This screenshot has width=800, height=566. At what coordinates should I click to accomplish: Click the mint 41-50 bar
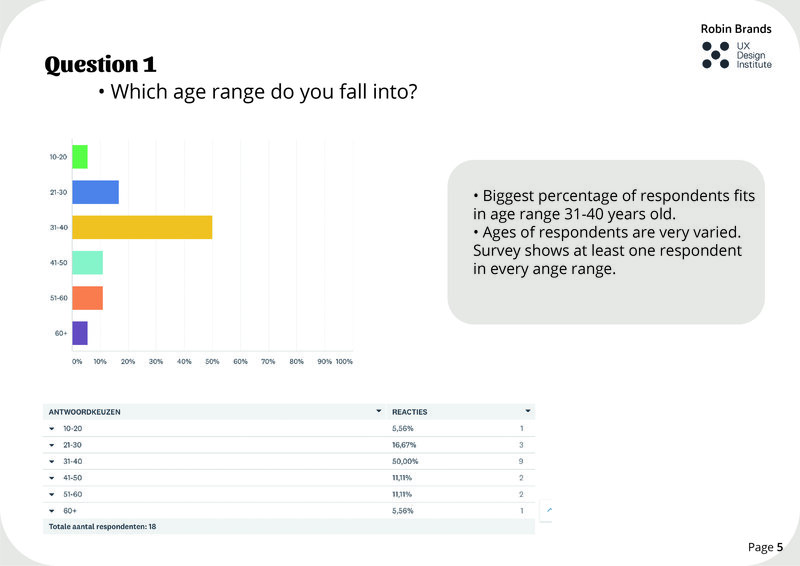87,262
